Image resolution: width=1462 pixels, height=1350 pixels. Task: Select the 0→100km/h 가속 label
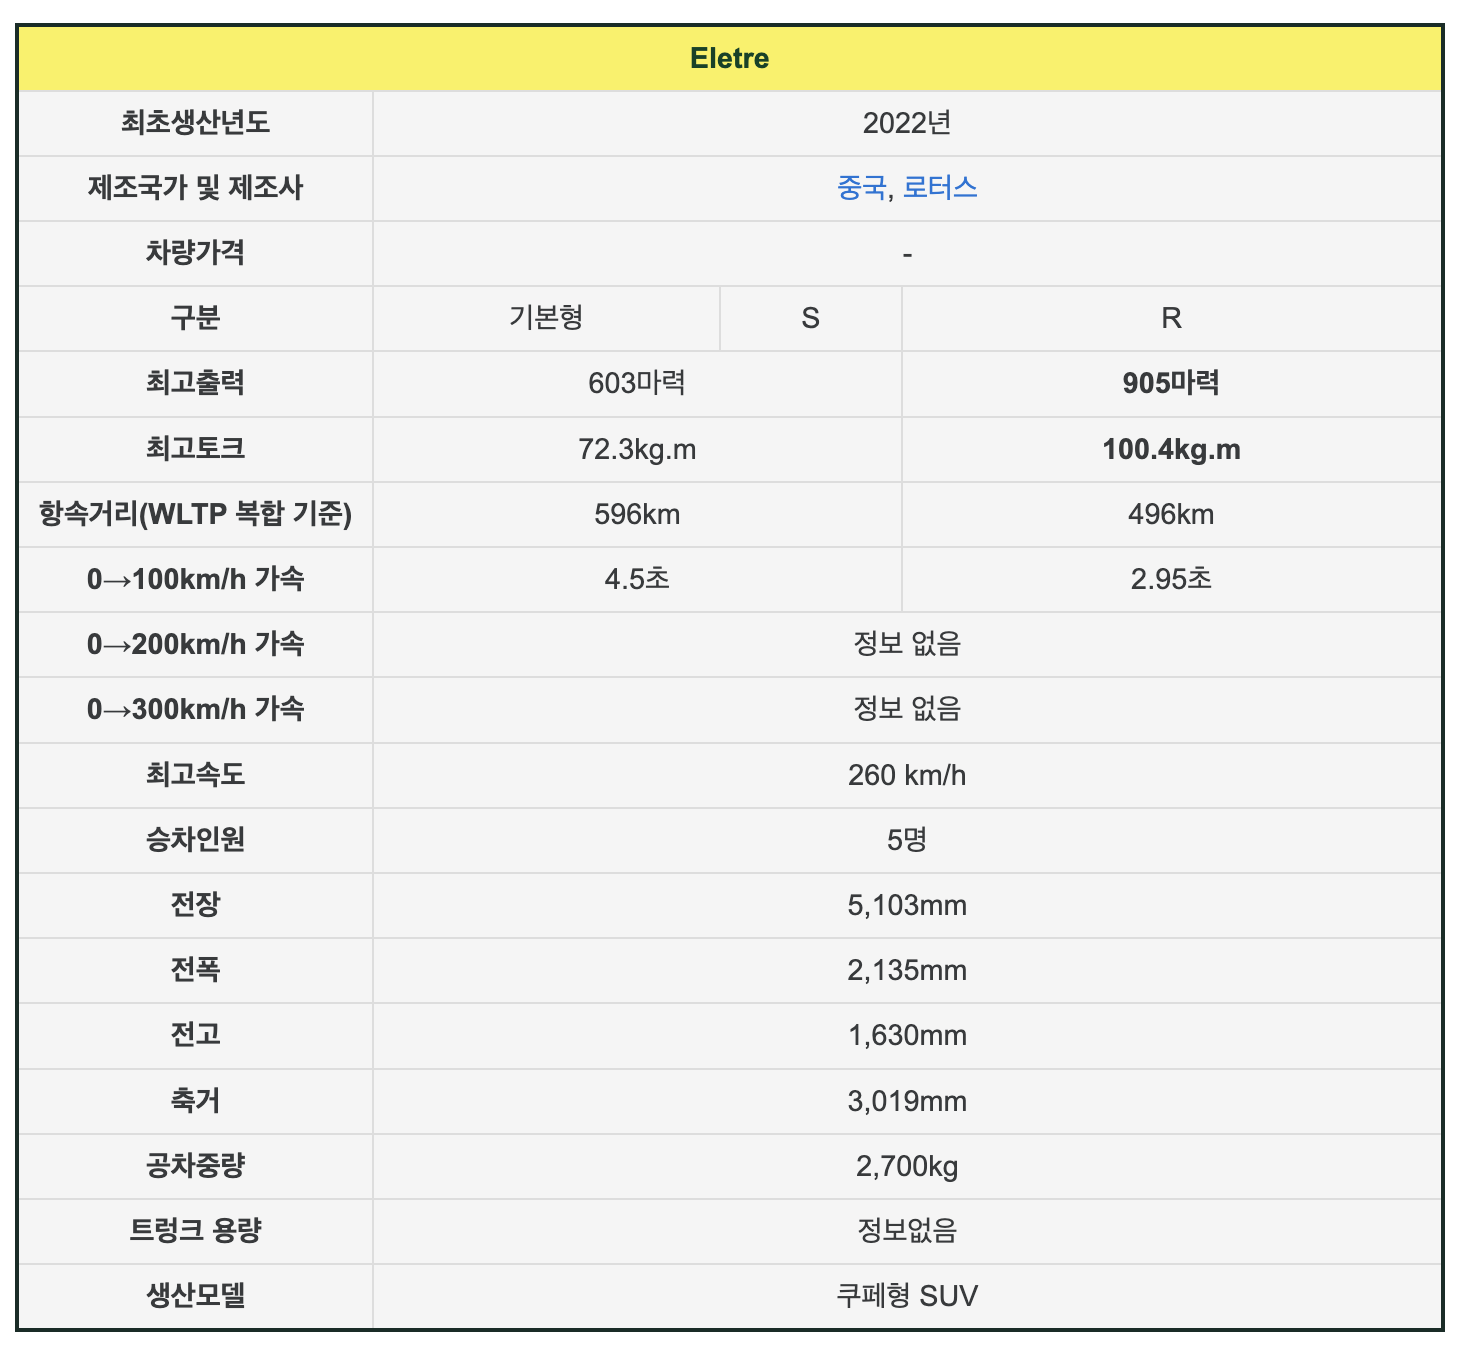195,579
